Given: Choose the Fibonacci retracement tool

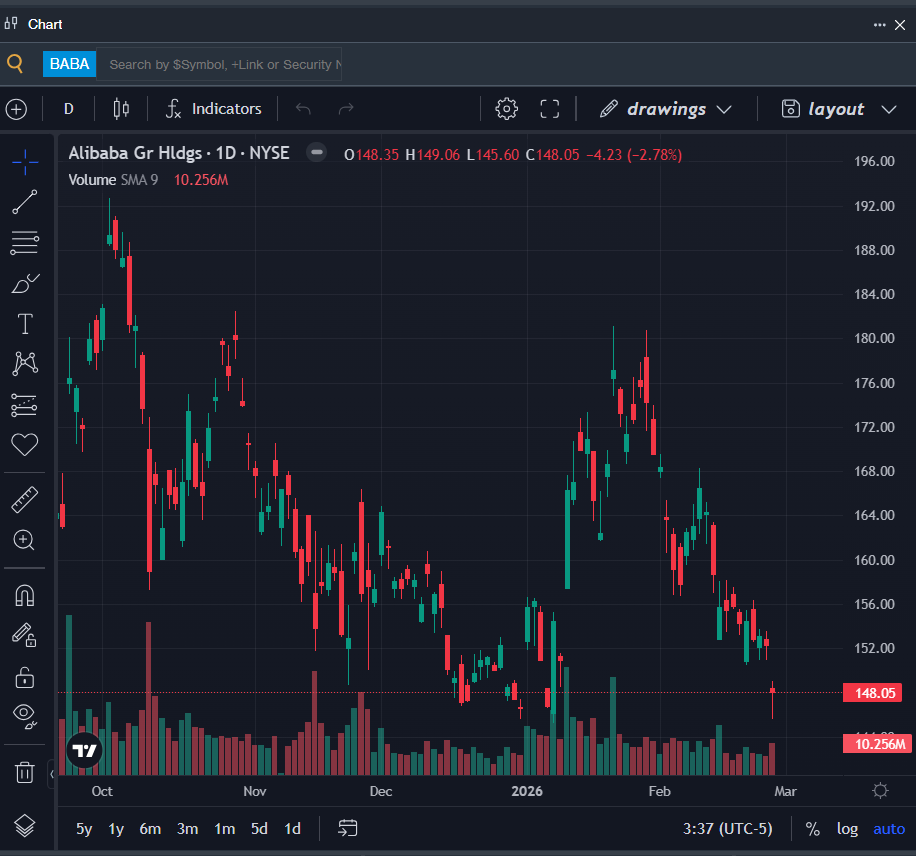Looking at the screenshot, I should pyautogui.click(x=24, y=242).
